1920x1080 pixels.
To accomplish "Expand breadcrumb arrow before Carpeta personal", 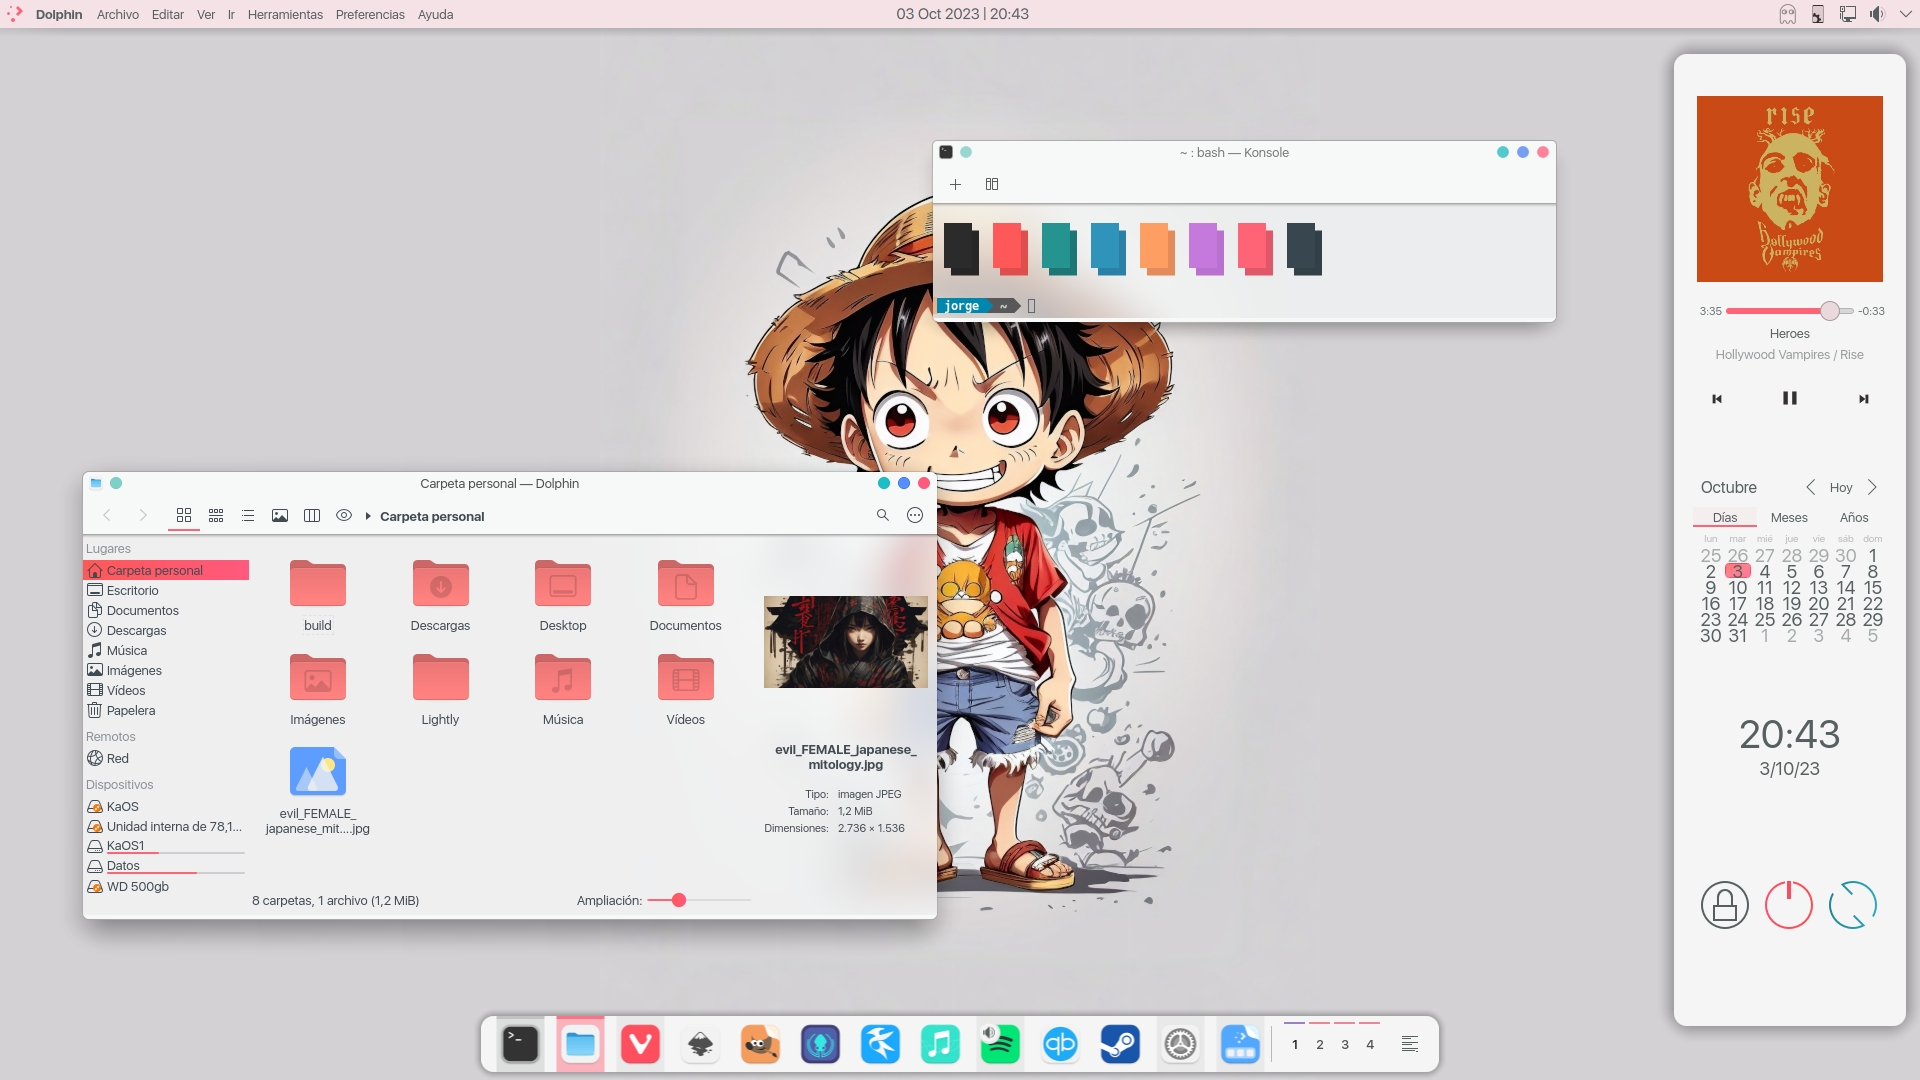I will click(x=368, y=517).
